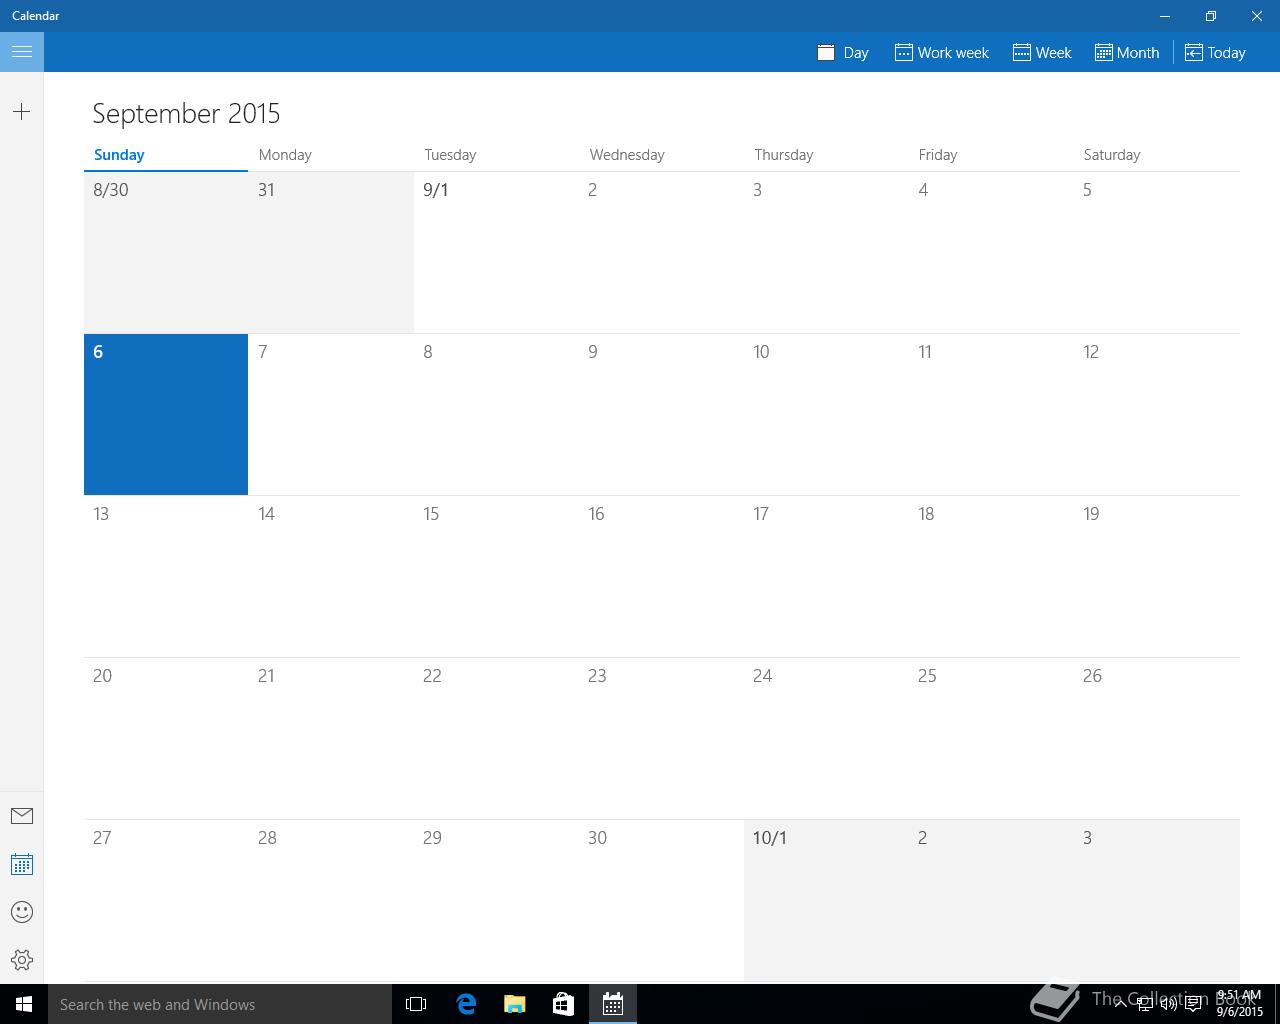Show hidden tray icons chevron
1280x1024 pixels.
1121,1003
